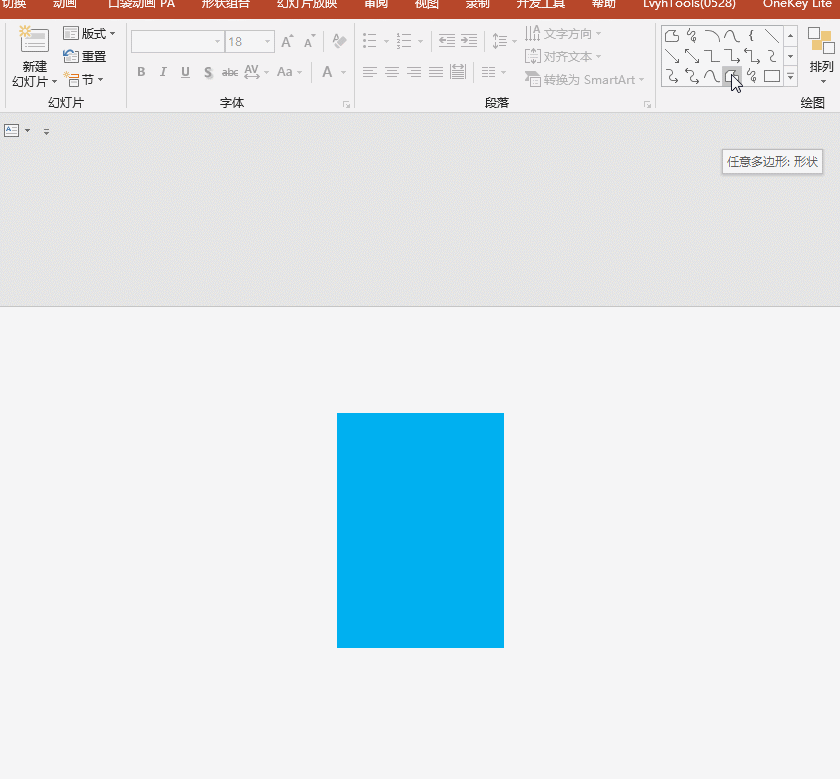
Task: Apply distributed text alignment
Action: (458, 72)
